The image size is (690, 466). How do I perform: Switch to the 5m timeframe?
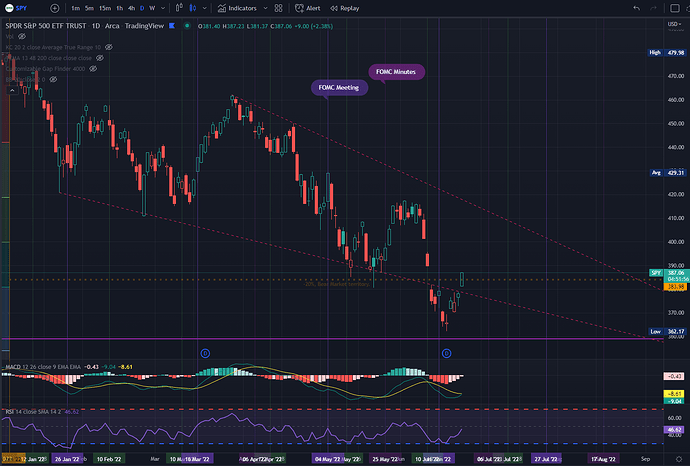[89, 8]
